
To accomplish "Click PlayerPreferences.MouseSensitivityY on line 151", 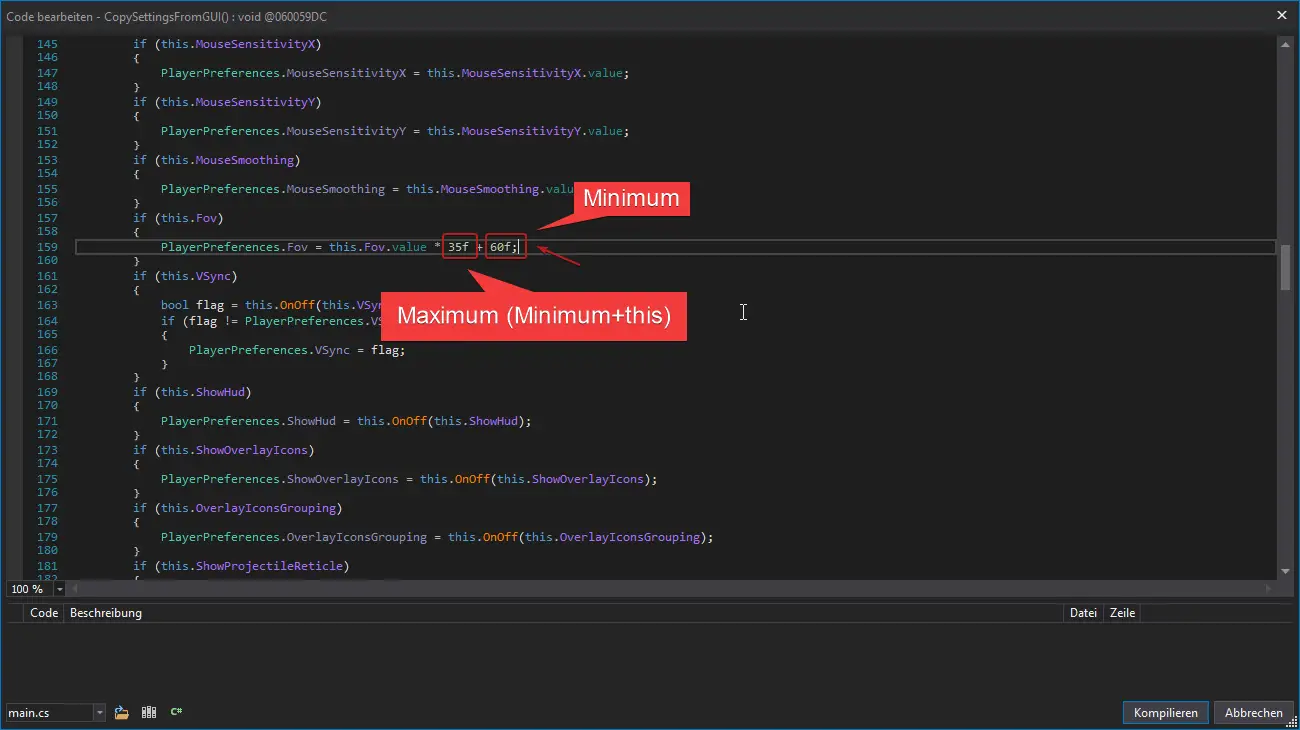I will tap(283, 131).
